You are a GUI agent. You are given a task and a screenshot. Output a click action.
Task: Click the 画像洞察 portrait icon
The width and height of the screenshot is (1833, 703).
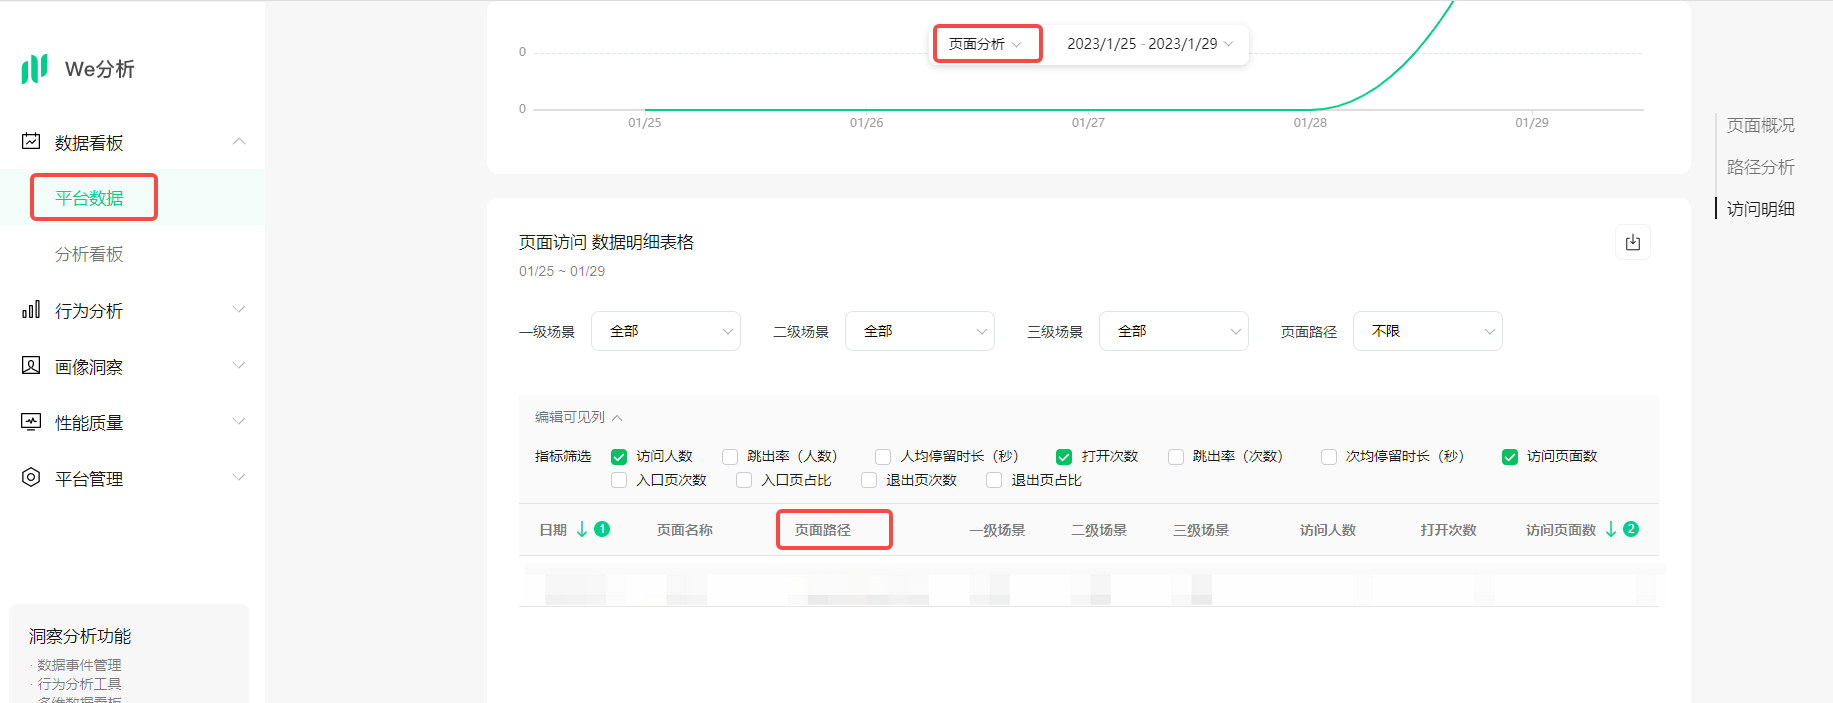[x=31, y=366]
